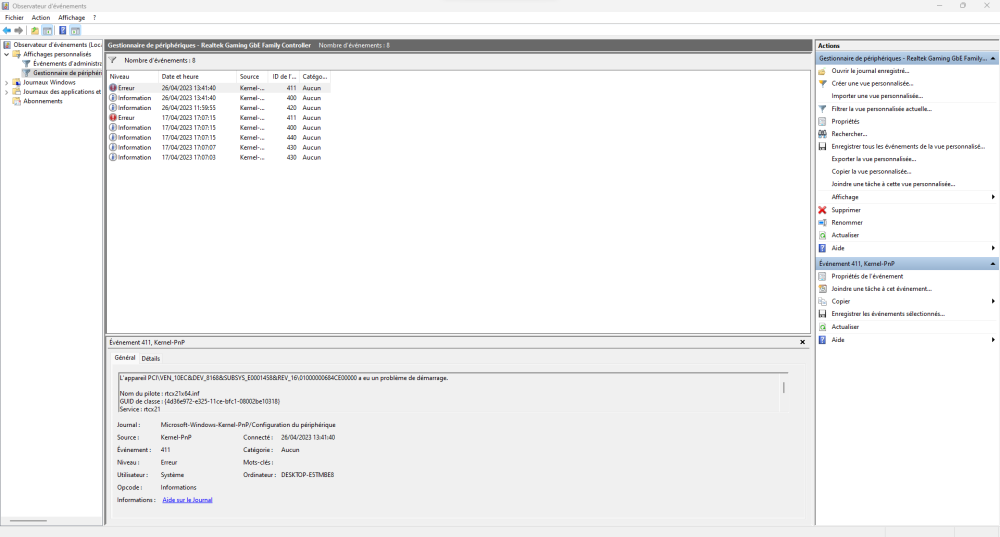
Task: Open the Affichage submenu arrow in the Actions pane
Action: coord(993,197)
